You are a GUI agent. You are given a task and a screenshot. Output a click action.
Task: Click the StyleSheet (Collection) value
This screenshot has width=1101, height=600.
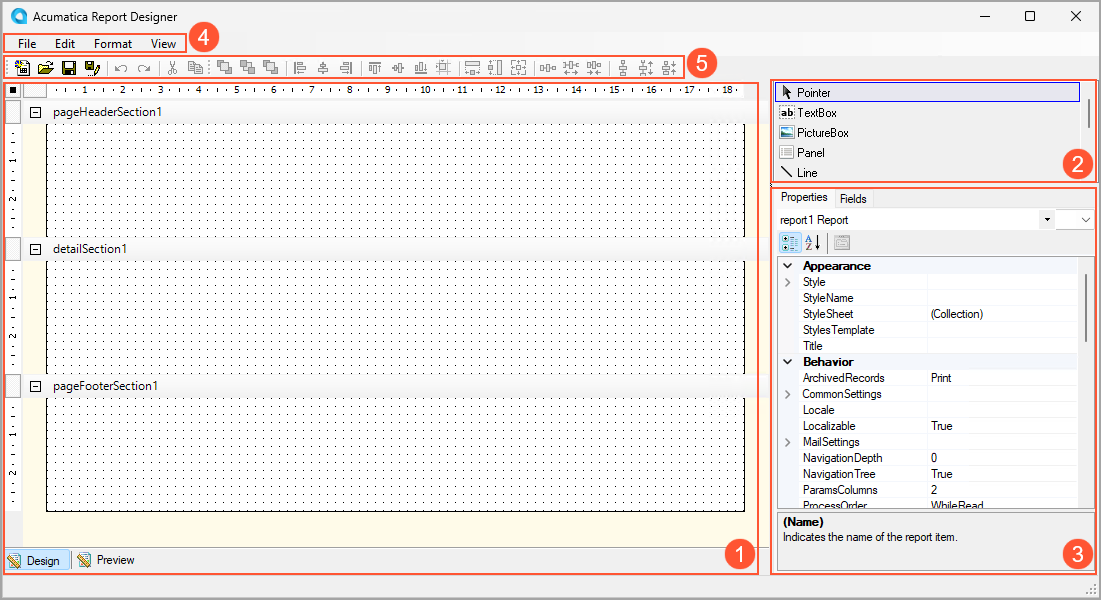point(956,314)
